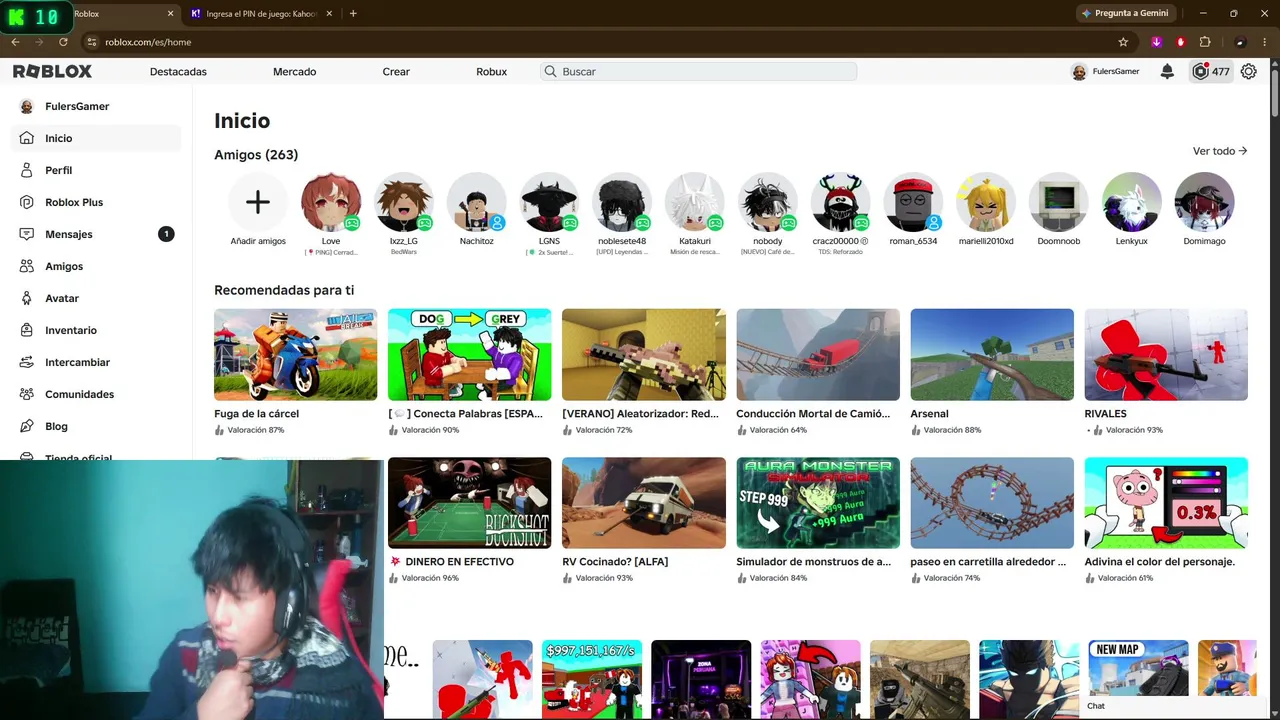The height and width of the screenshot is (720, 1280).
Task: Click the Roblox logo in the header
Action: click(x=52, y=71)
